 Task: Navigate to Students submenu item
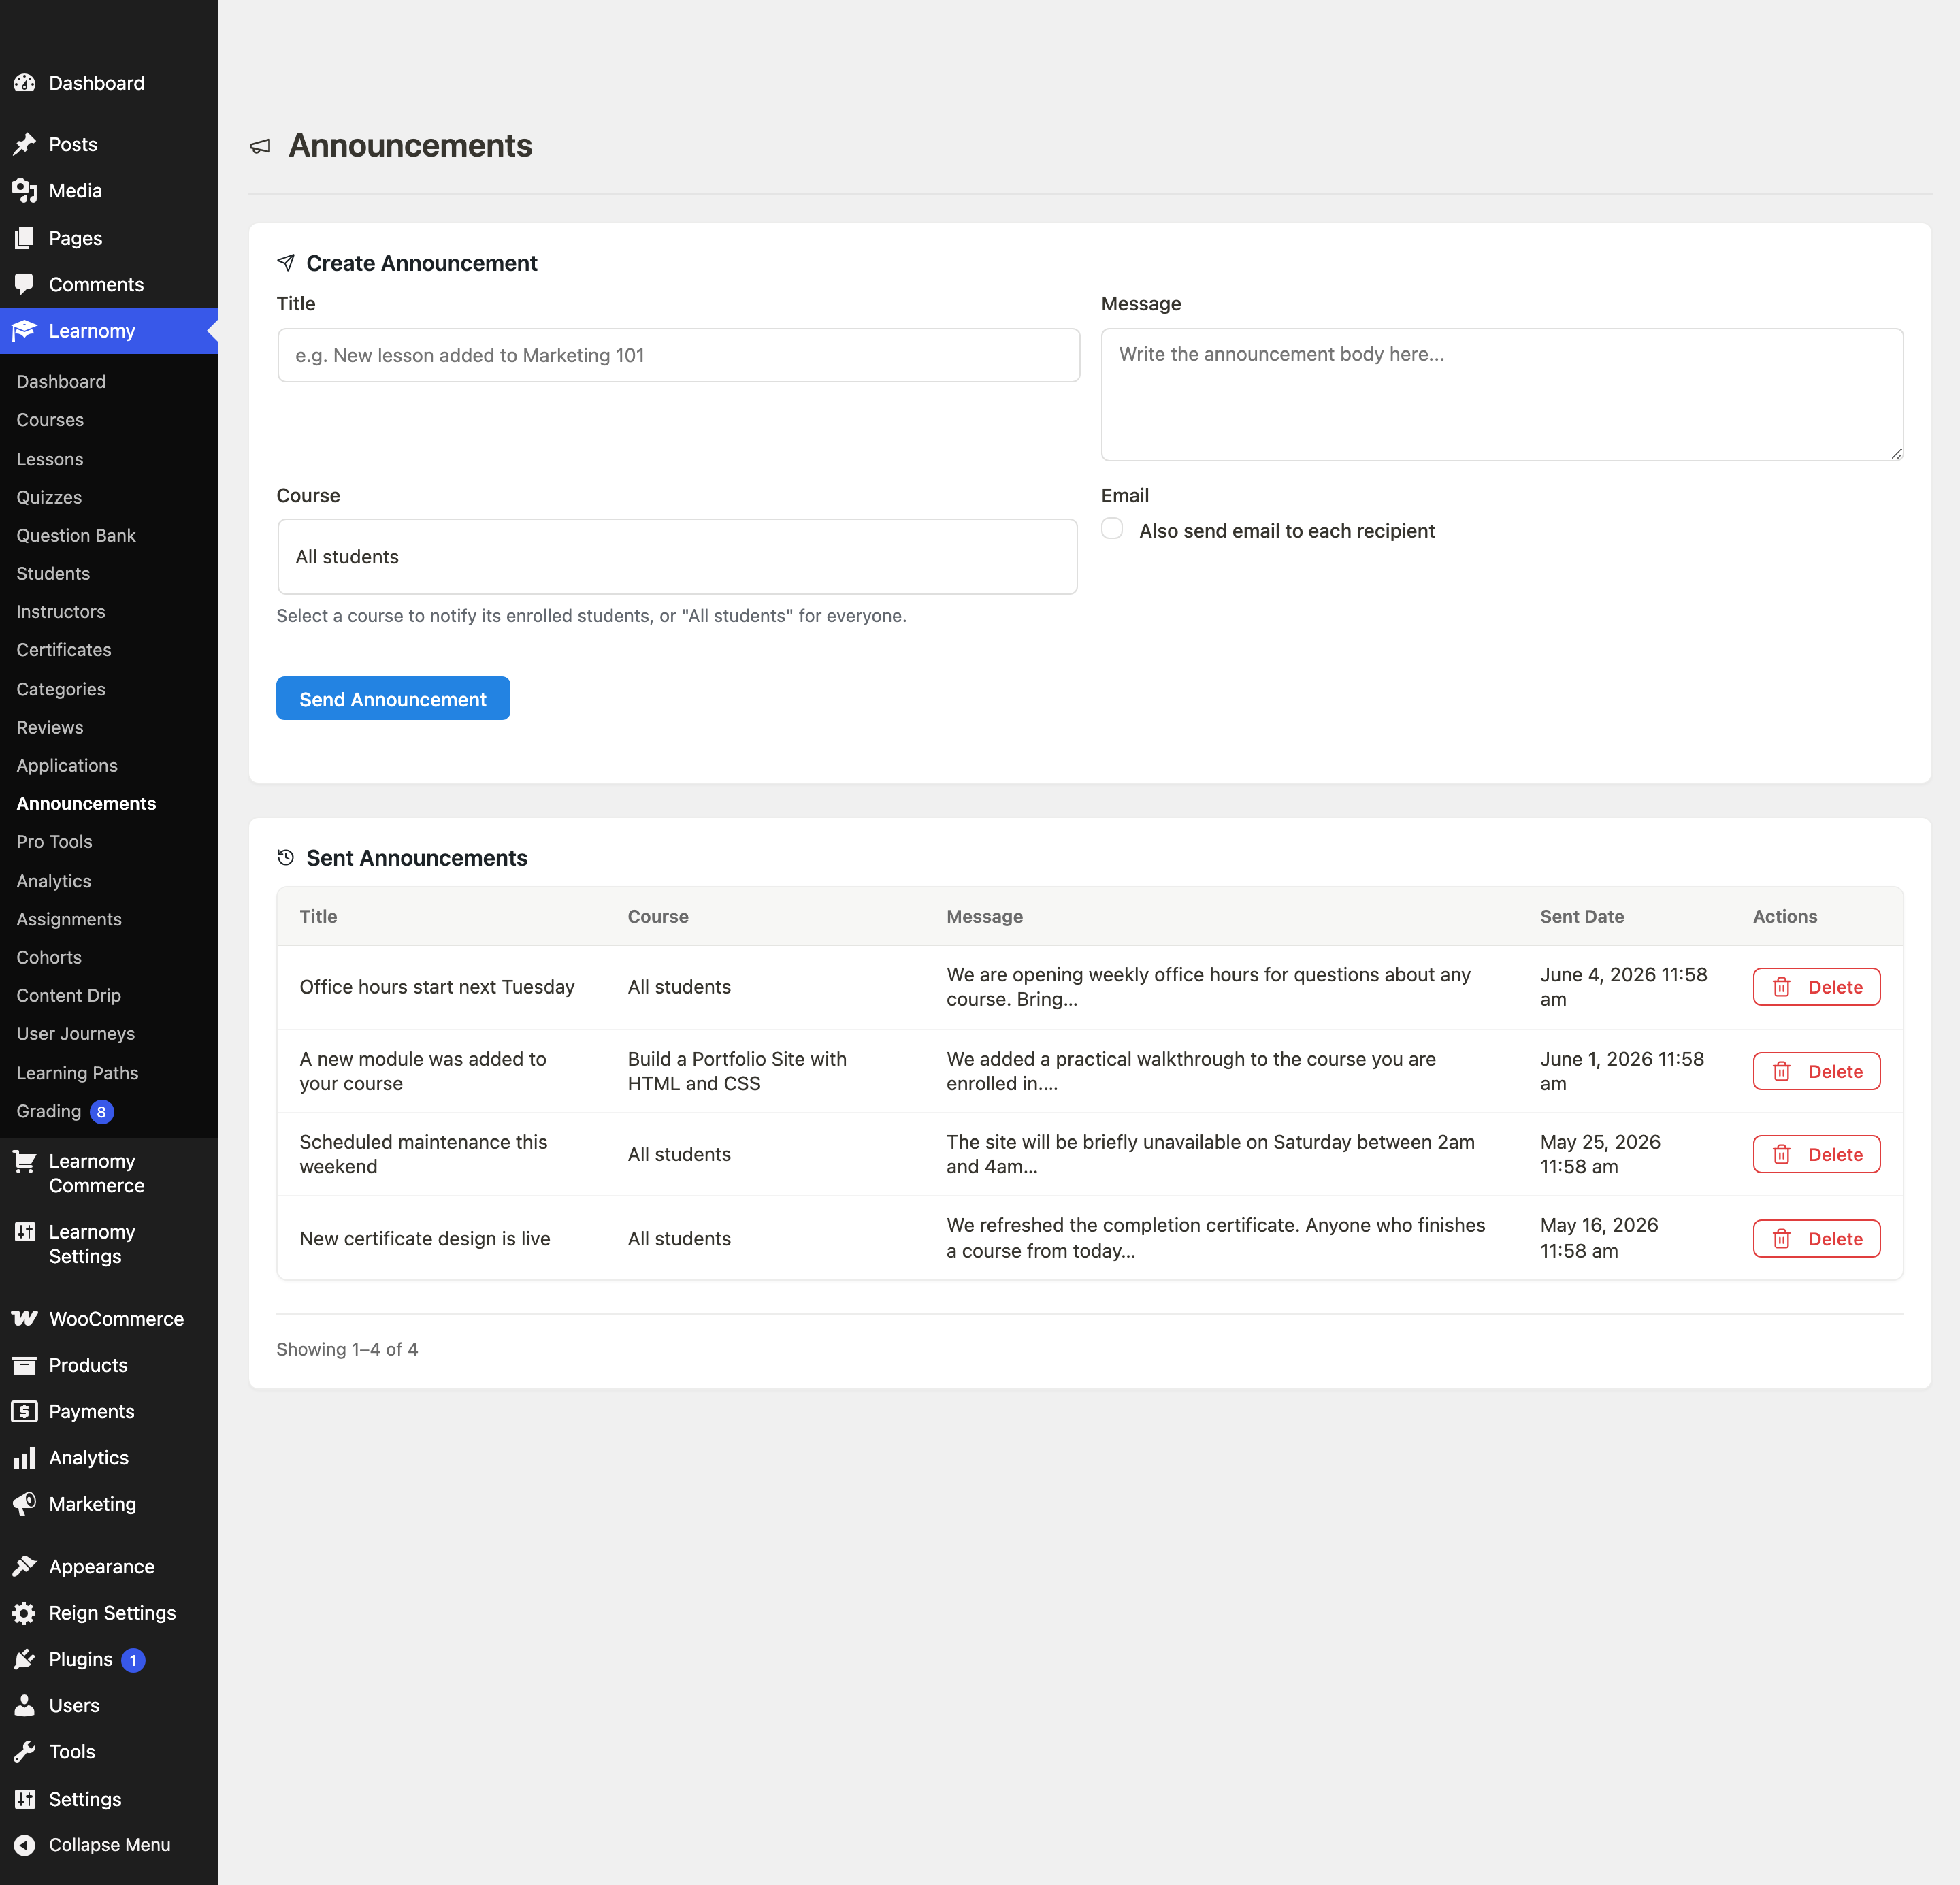pos(53,573)
